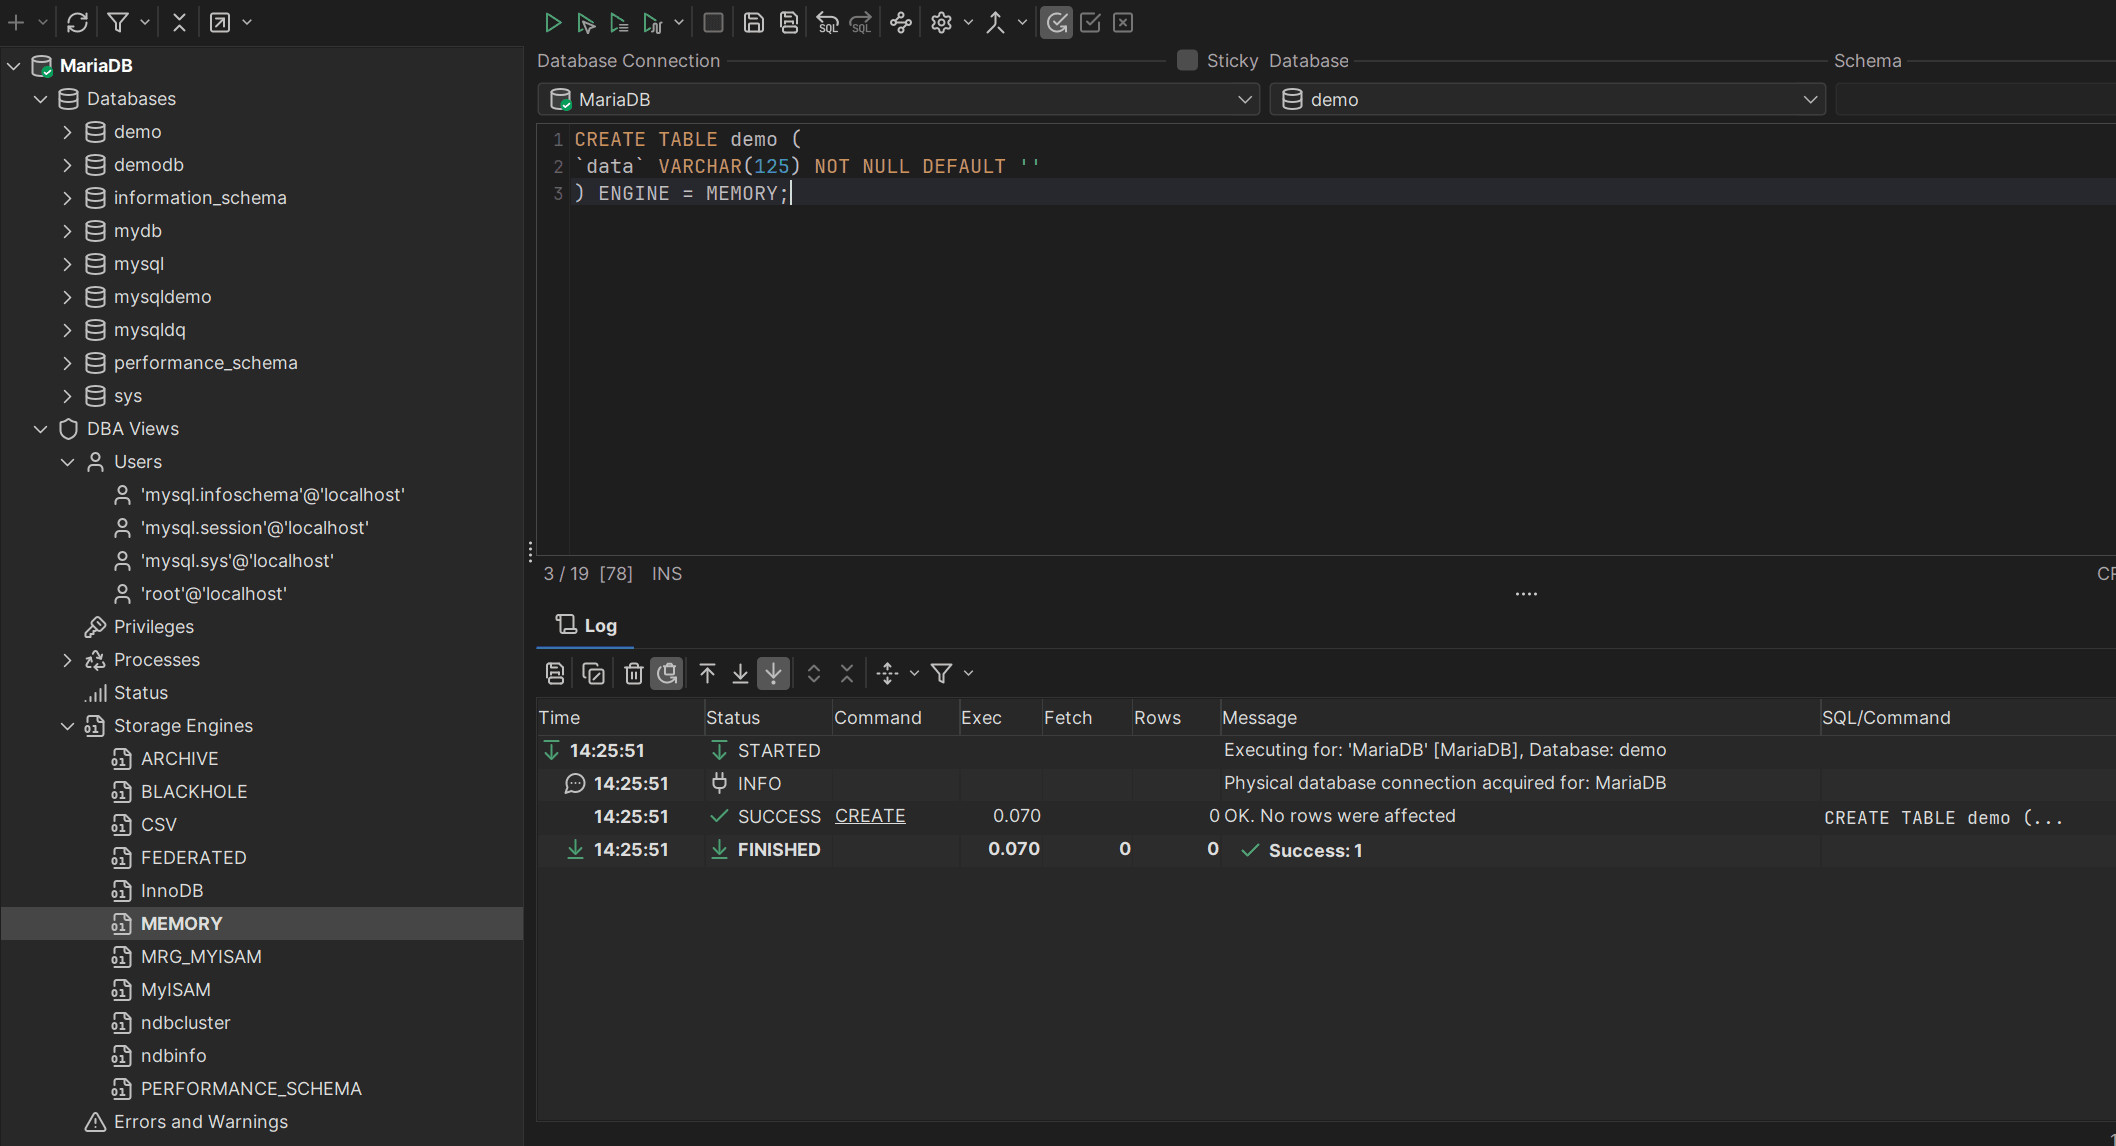Click the rollback X icon in the top toolbar
The height and width of the screenshot is (1146, 2116).
tap(1123, 22)
